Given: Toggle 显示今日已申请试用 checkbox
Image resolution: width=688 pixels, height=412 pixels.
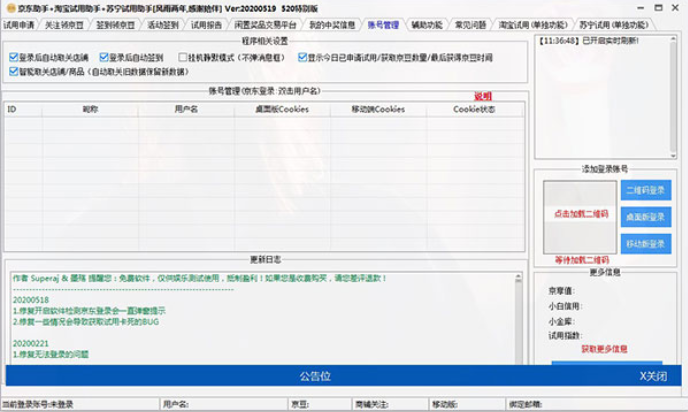Looking at the screenshot, I should coord(302,57).
